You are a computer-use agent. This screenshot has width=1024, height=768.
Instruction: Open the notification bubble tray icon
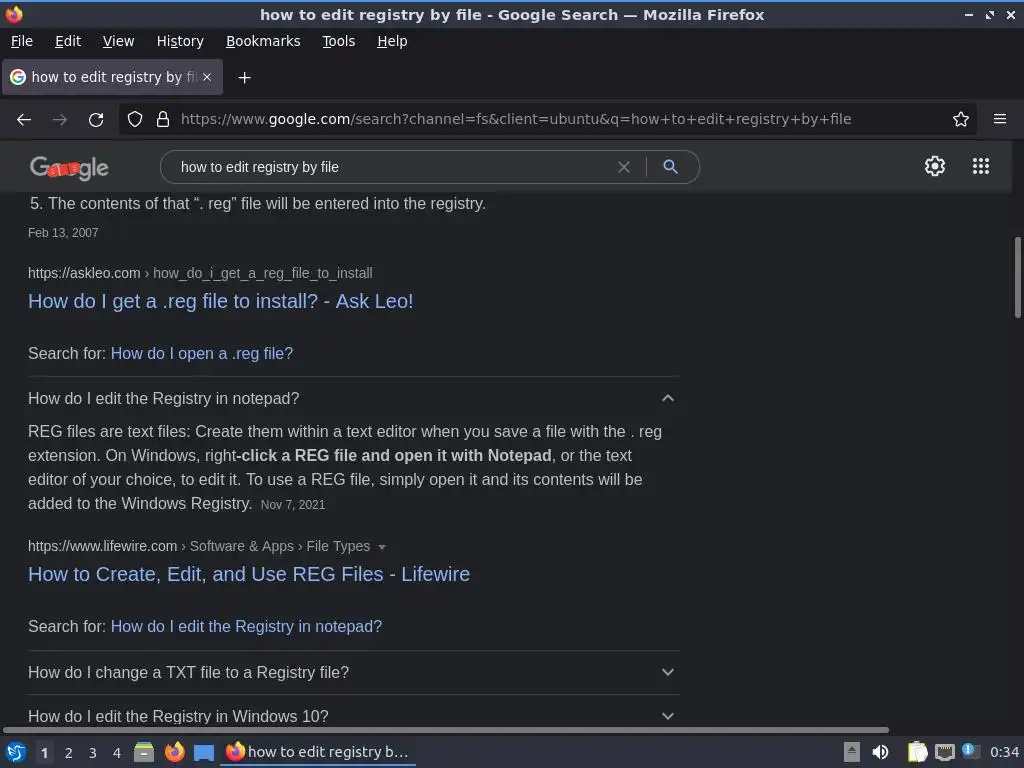970,751
